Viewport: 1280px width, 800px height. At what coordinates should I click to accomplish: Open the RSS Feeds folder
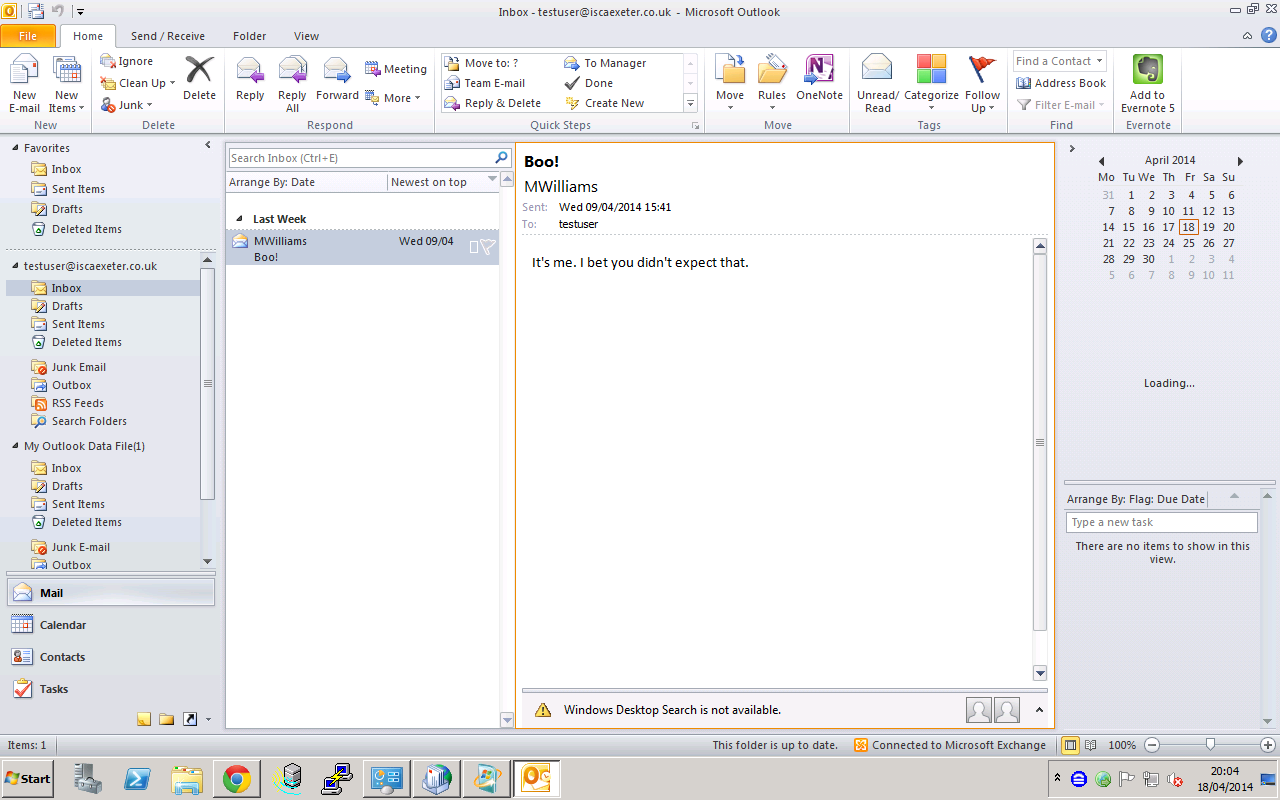pyautogui.click(x=78, y=403)
